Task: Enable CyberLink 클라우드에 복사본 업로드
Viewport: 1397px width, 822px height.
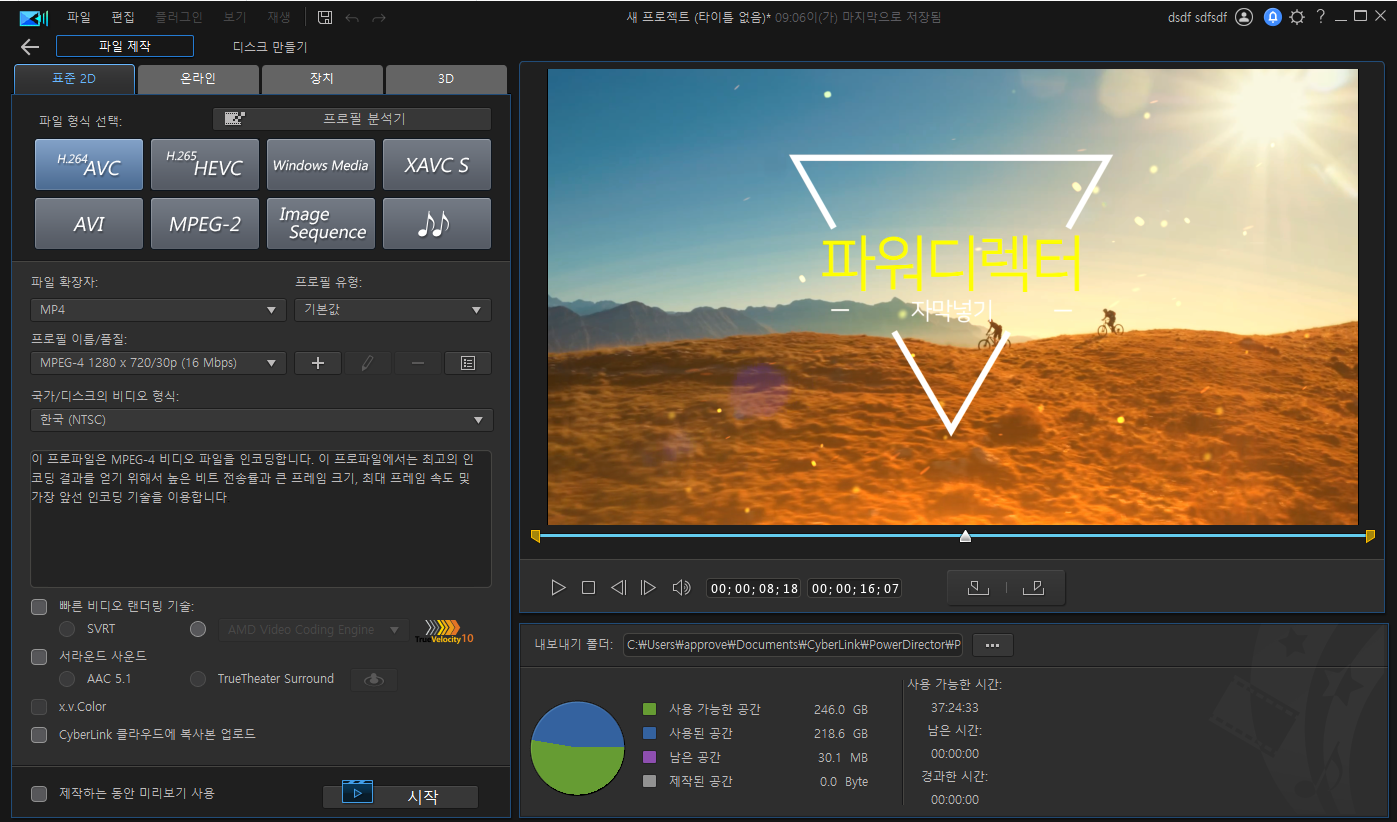Action: coord(39,735)
